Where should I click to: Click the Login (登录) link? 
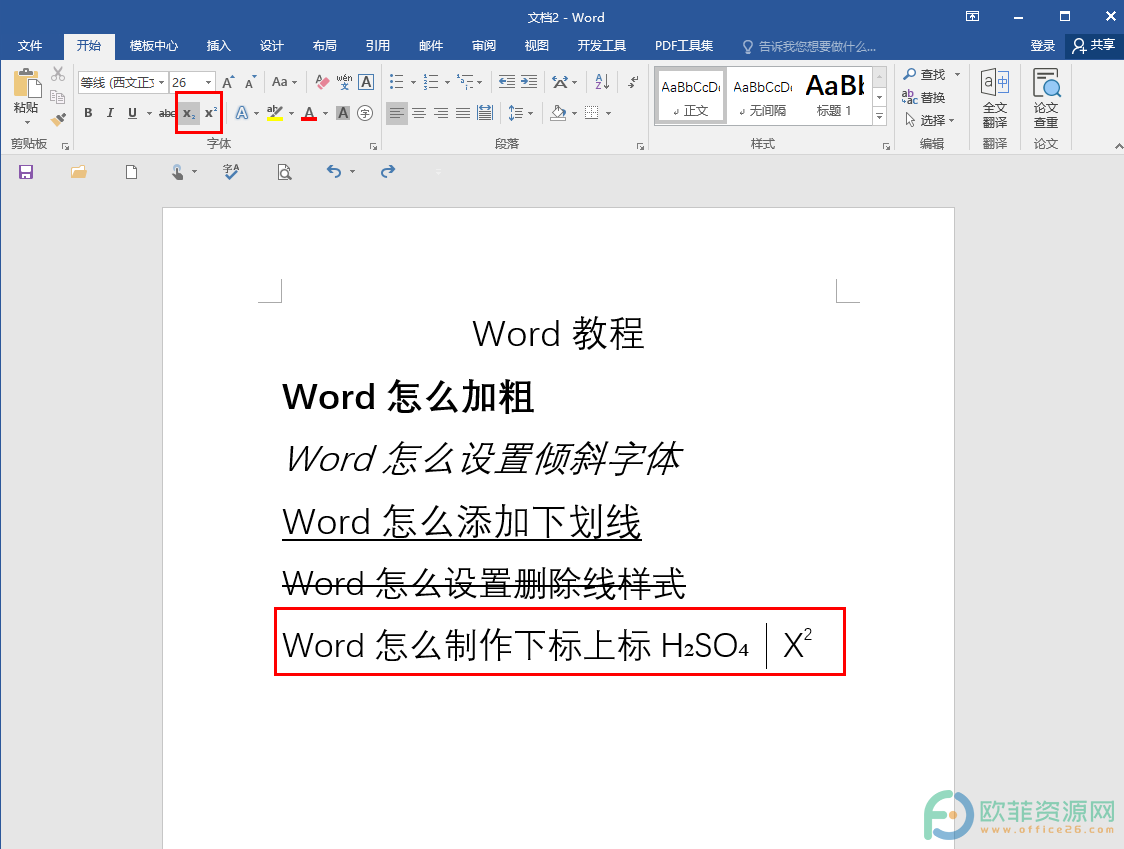point(1042,46)
